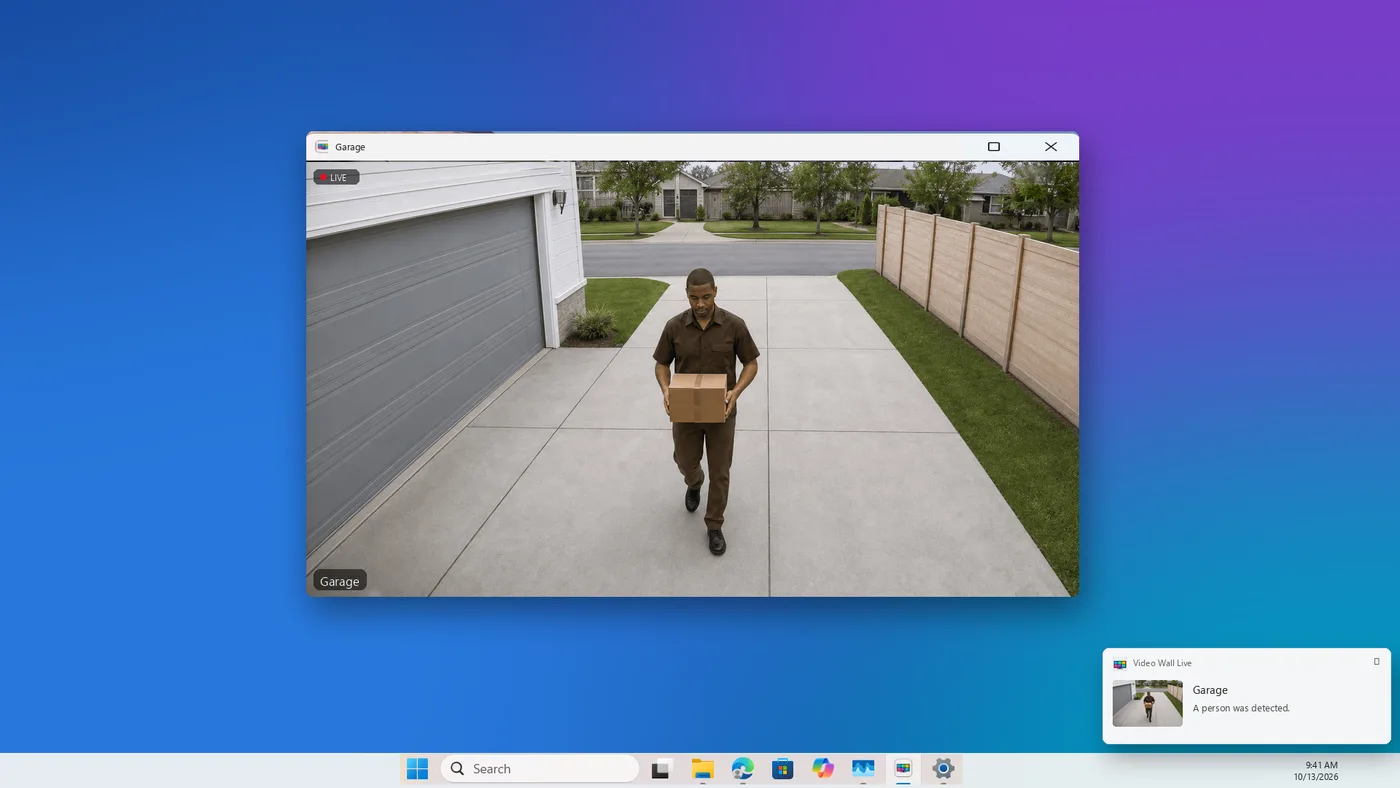Click the Garage camera label overlay
Viewport: 1400px width, 788px height.
(339, 581)
